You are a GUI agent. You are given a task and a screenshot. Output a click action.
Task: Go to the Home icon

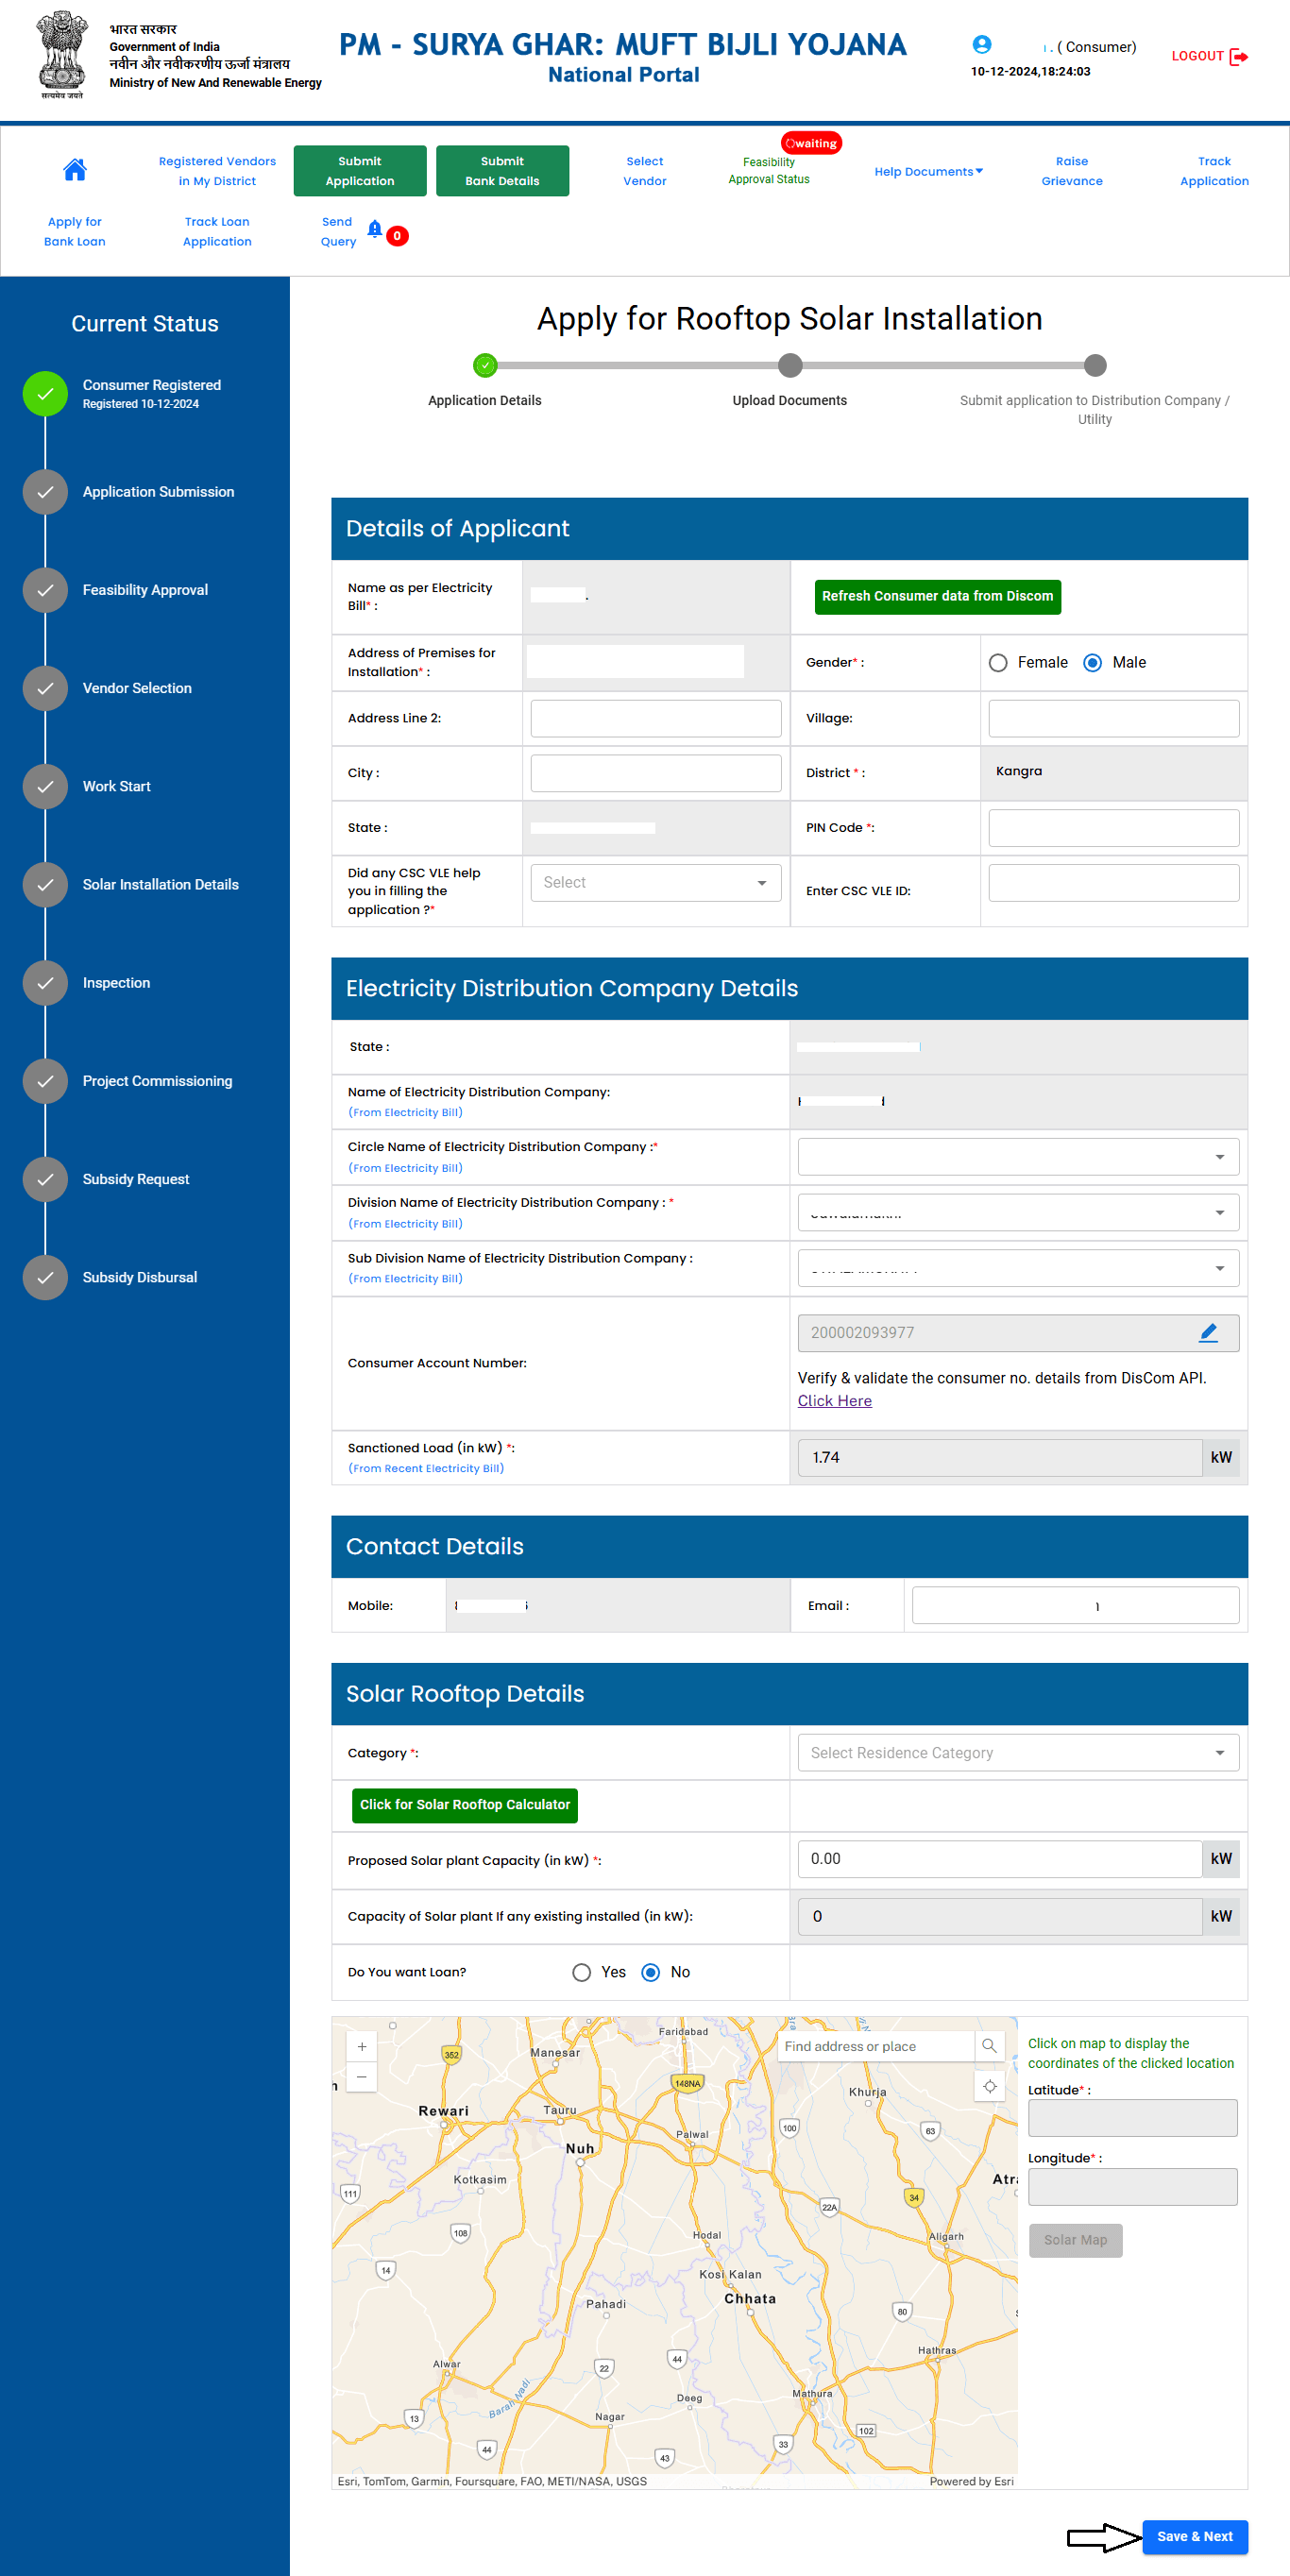tap(75, 170)
